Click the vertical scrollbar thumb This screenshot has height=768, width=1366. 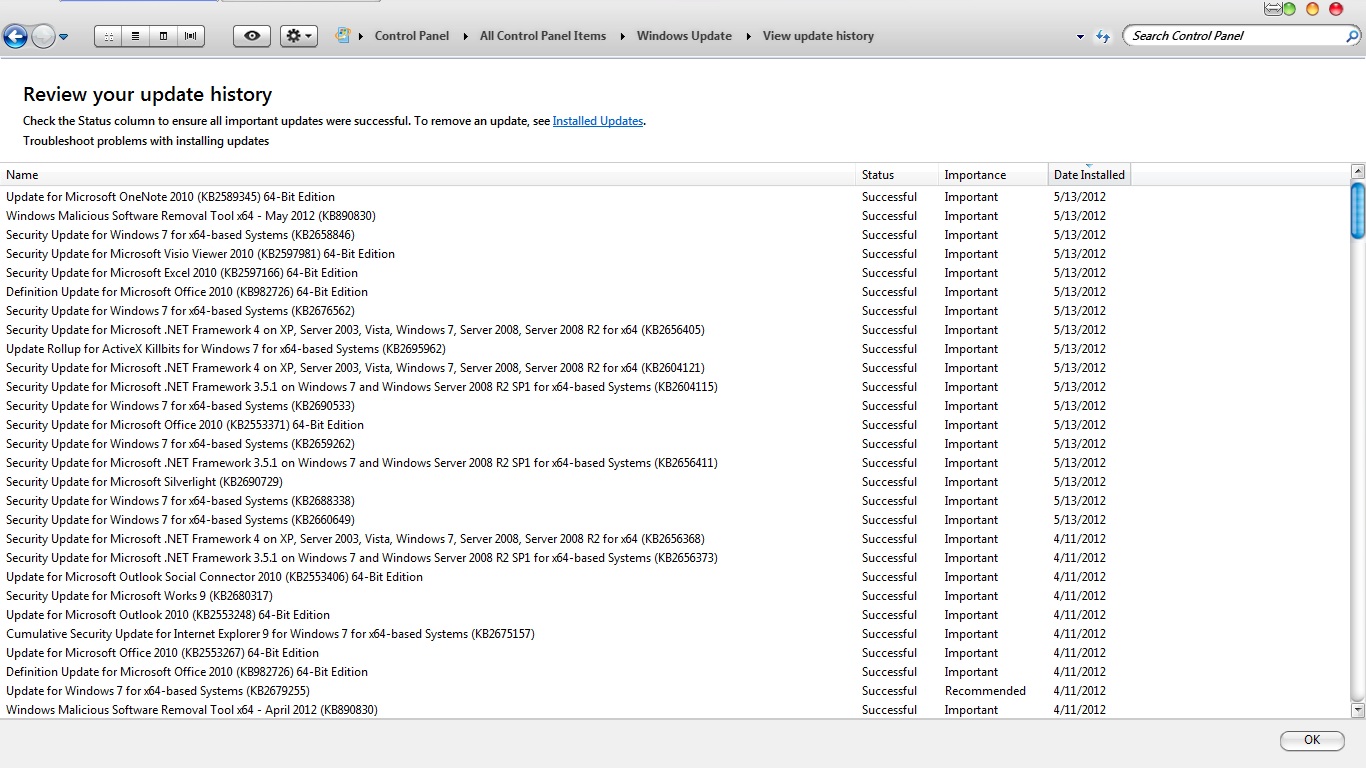[x=1358, y=210]
